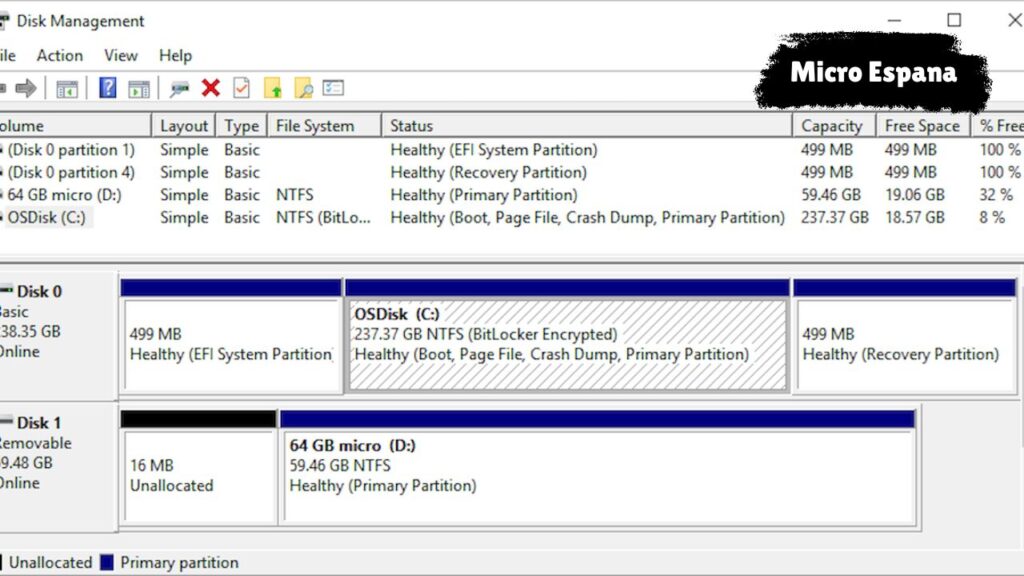
Task: Click the folder with green arrow icon
Action: [x=273, y=88]
